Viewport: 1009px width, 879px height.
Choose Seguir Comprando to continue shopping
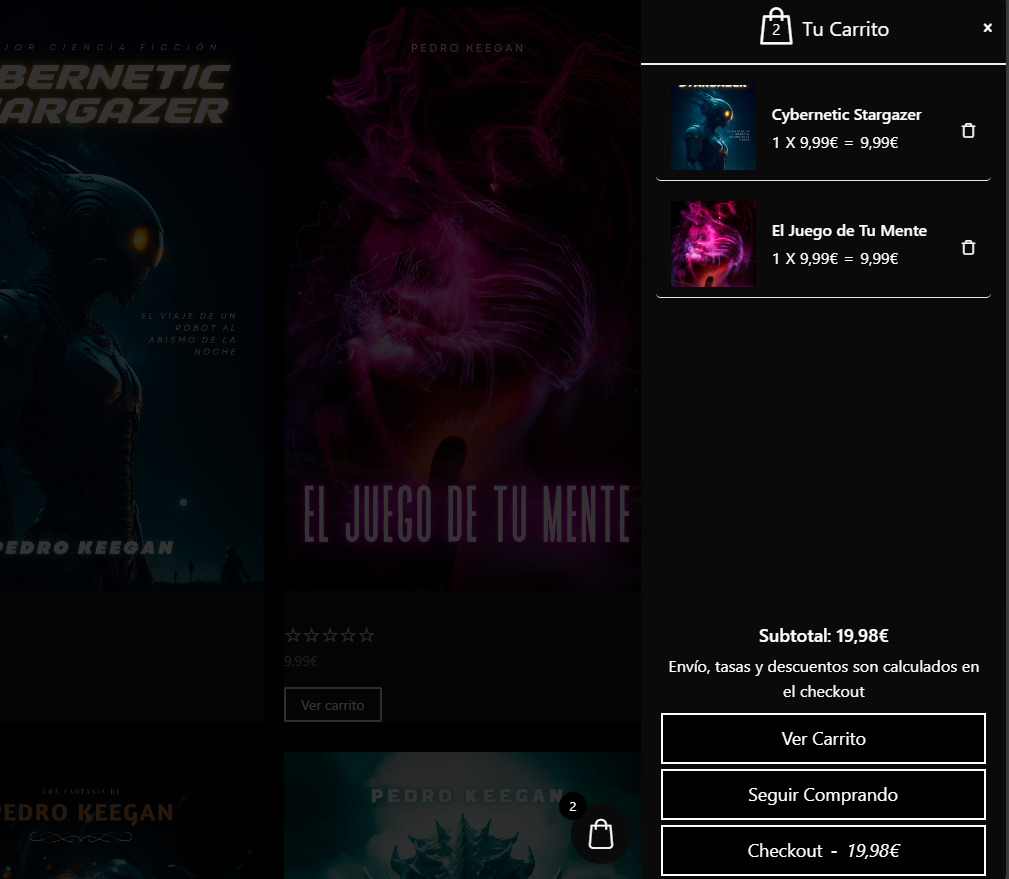tap(823, 795)
